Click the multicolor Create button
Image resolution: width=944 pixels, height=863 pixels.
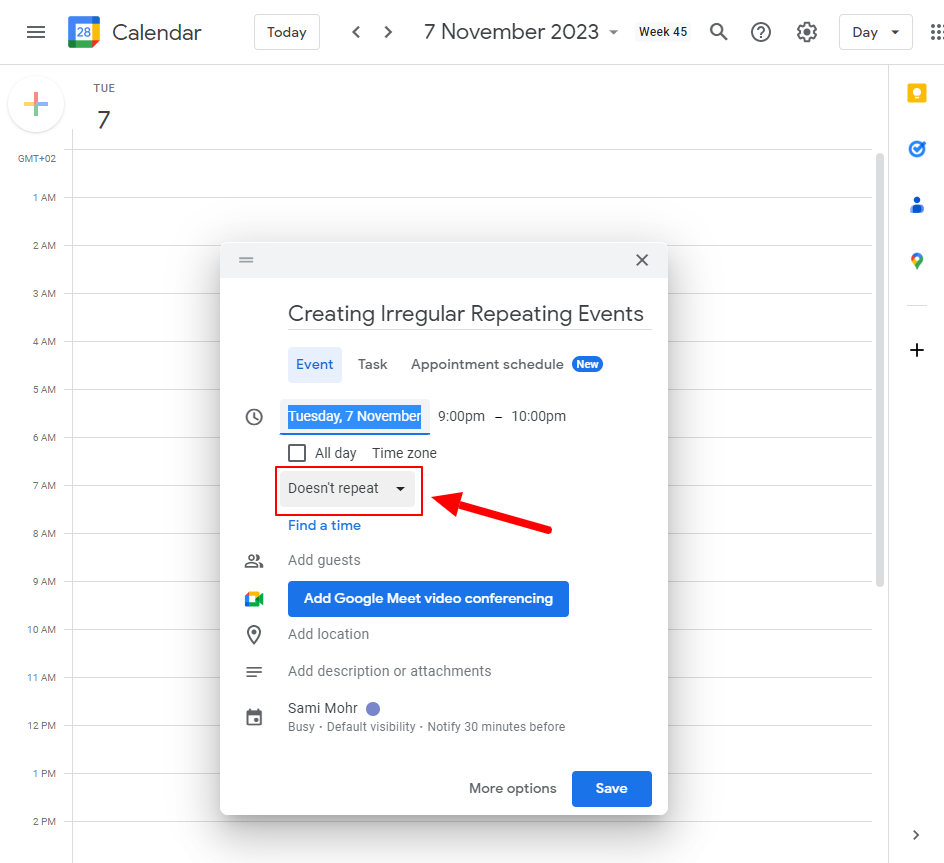[36, 103]
